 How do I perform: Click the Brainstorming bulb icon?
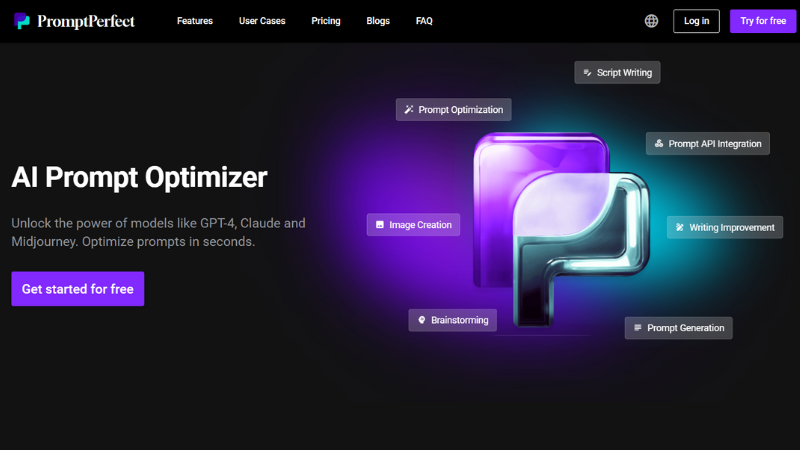(421, 320)
